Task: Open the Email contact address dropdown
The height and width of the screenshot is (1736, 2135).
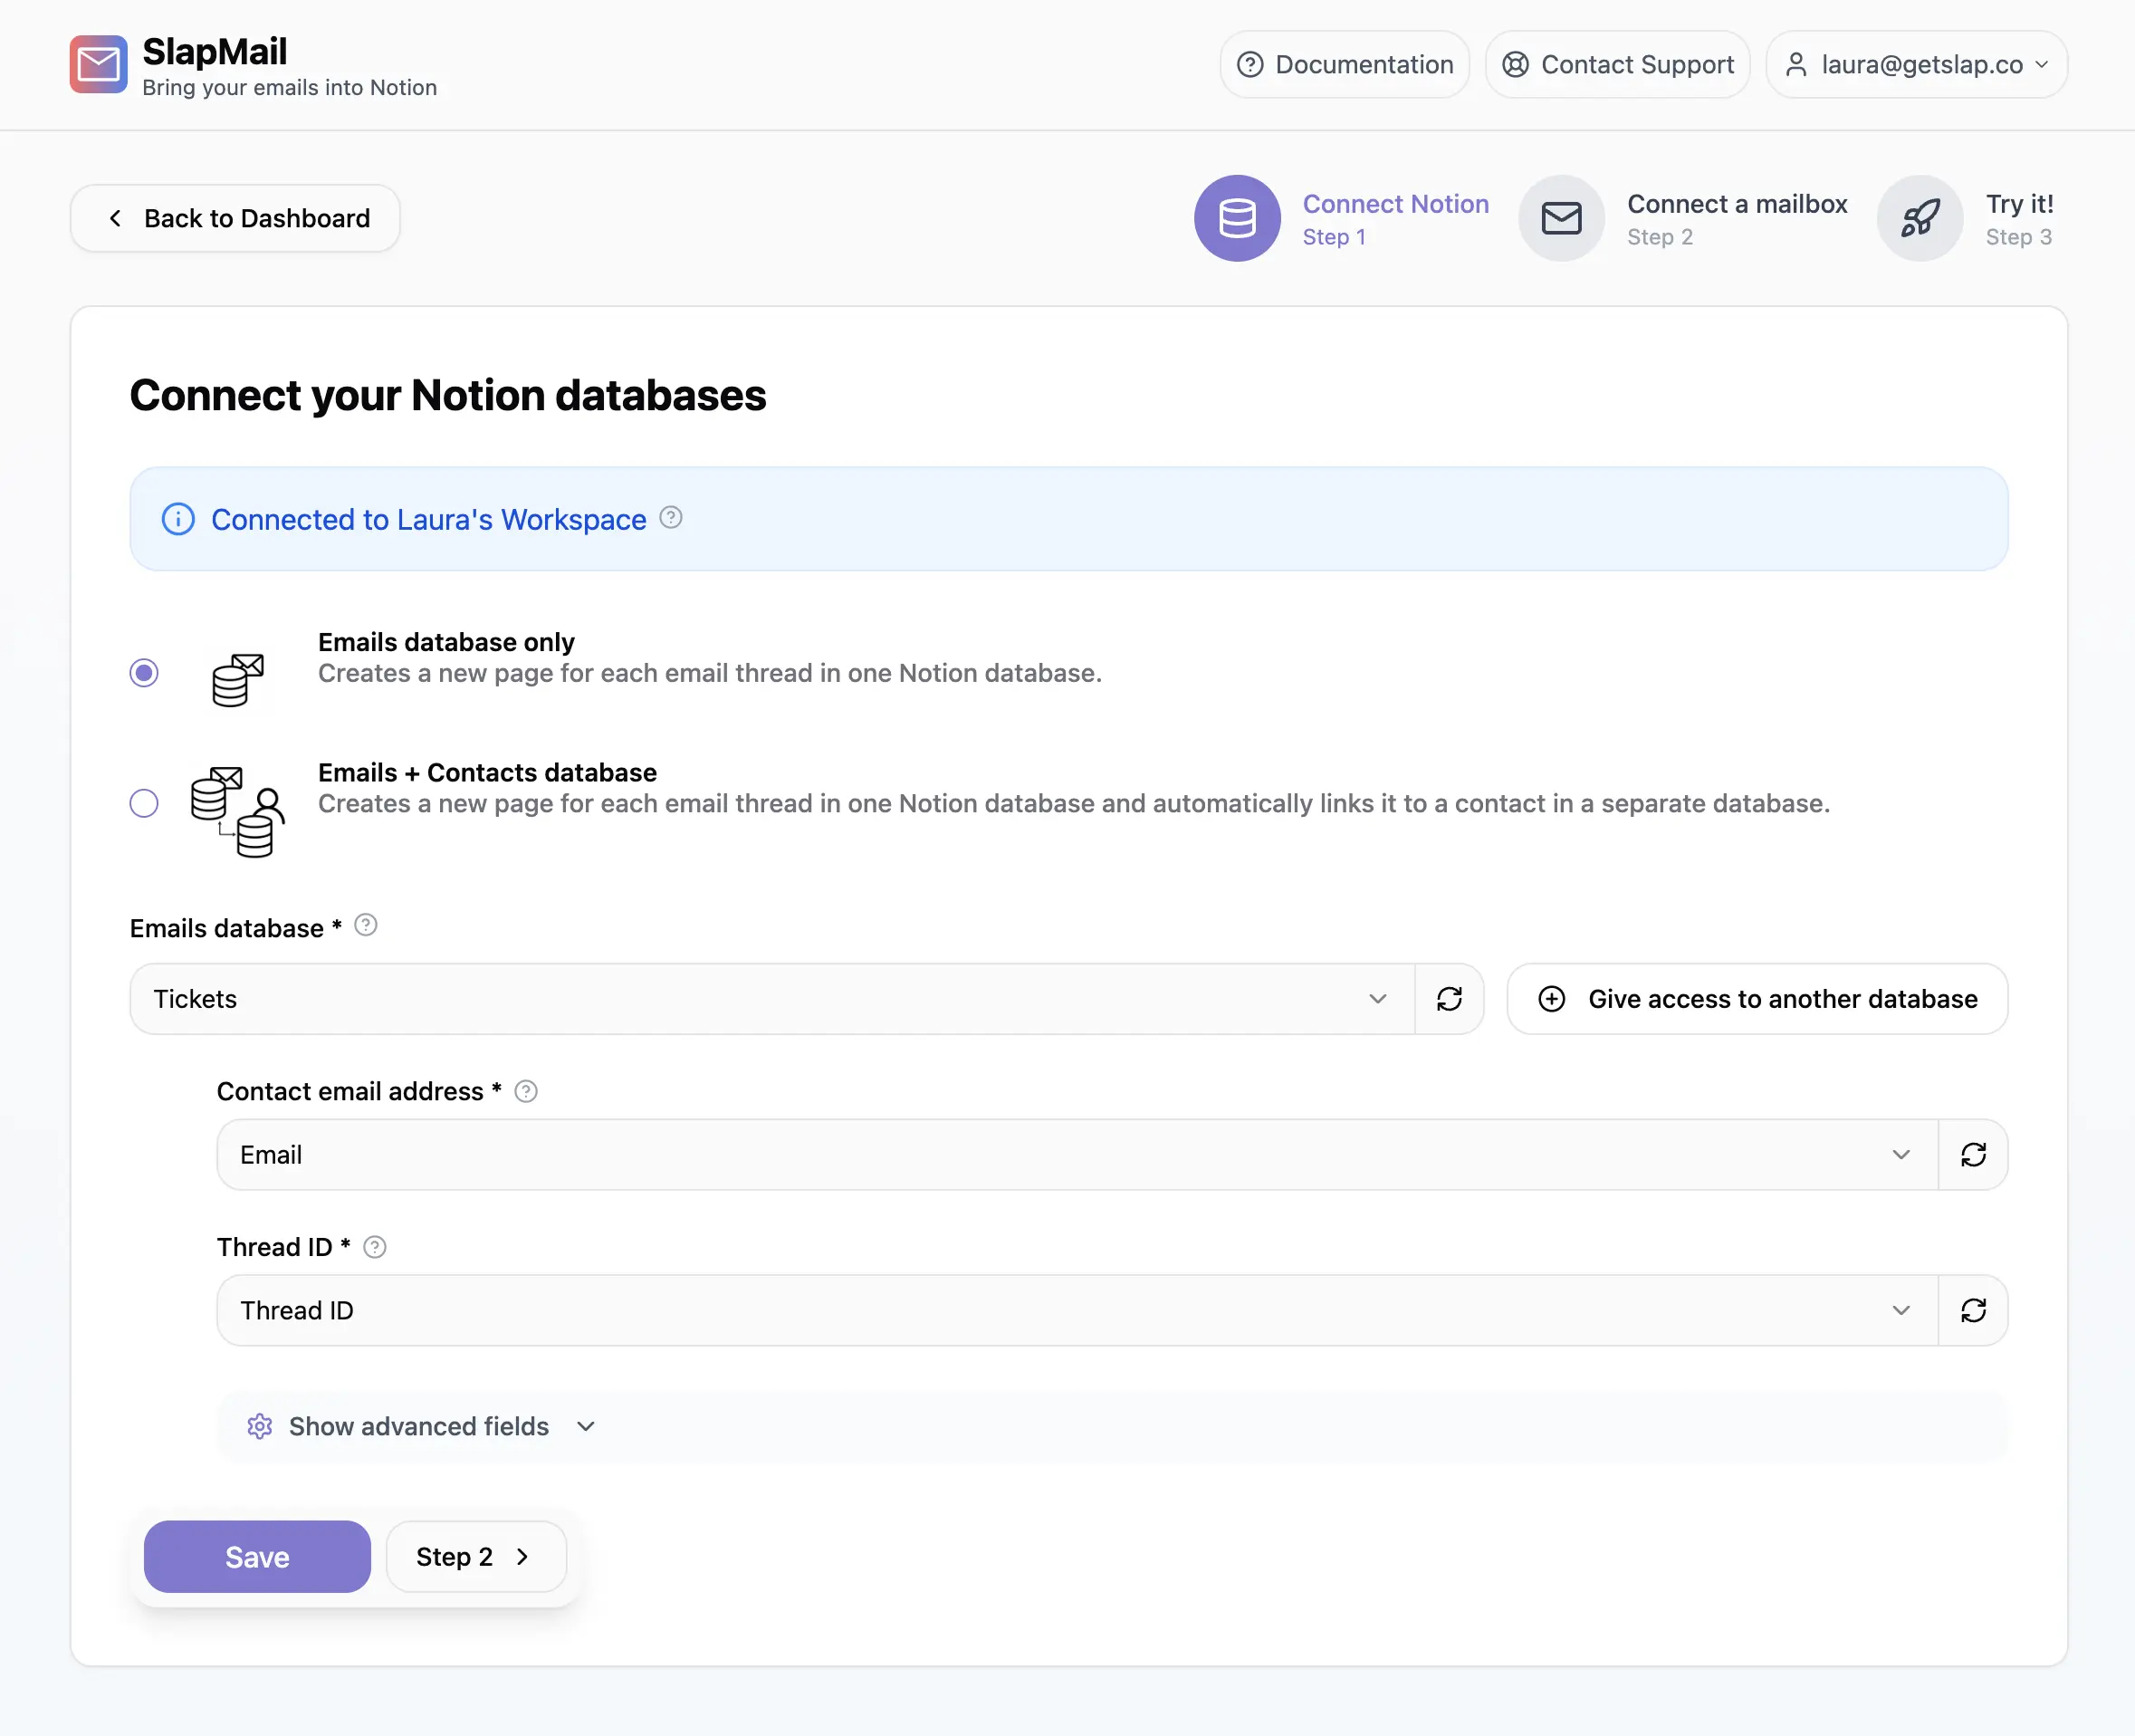Action: tap(1076, 1155)
